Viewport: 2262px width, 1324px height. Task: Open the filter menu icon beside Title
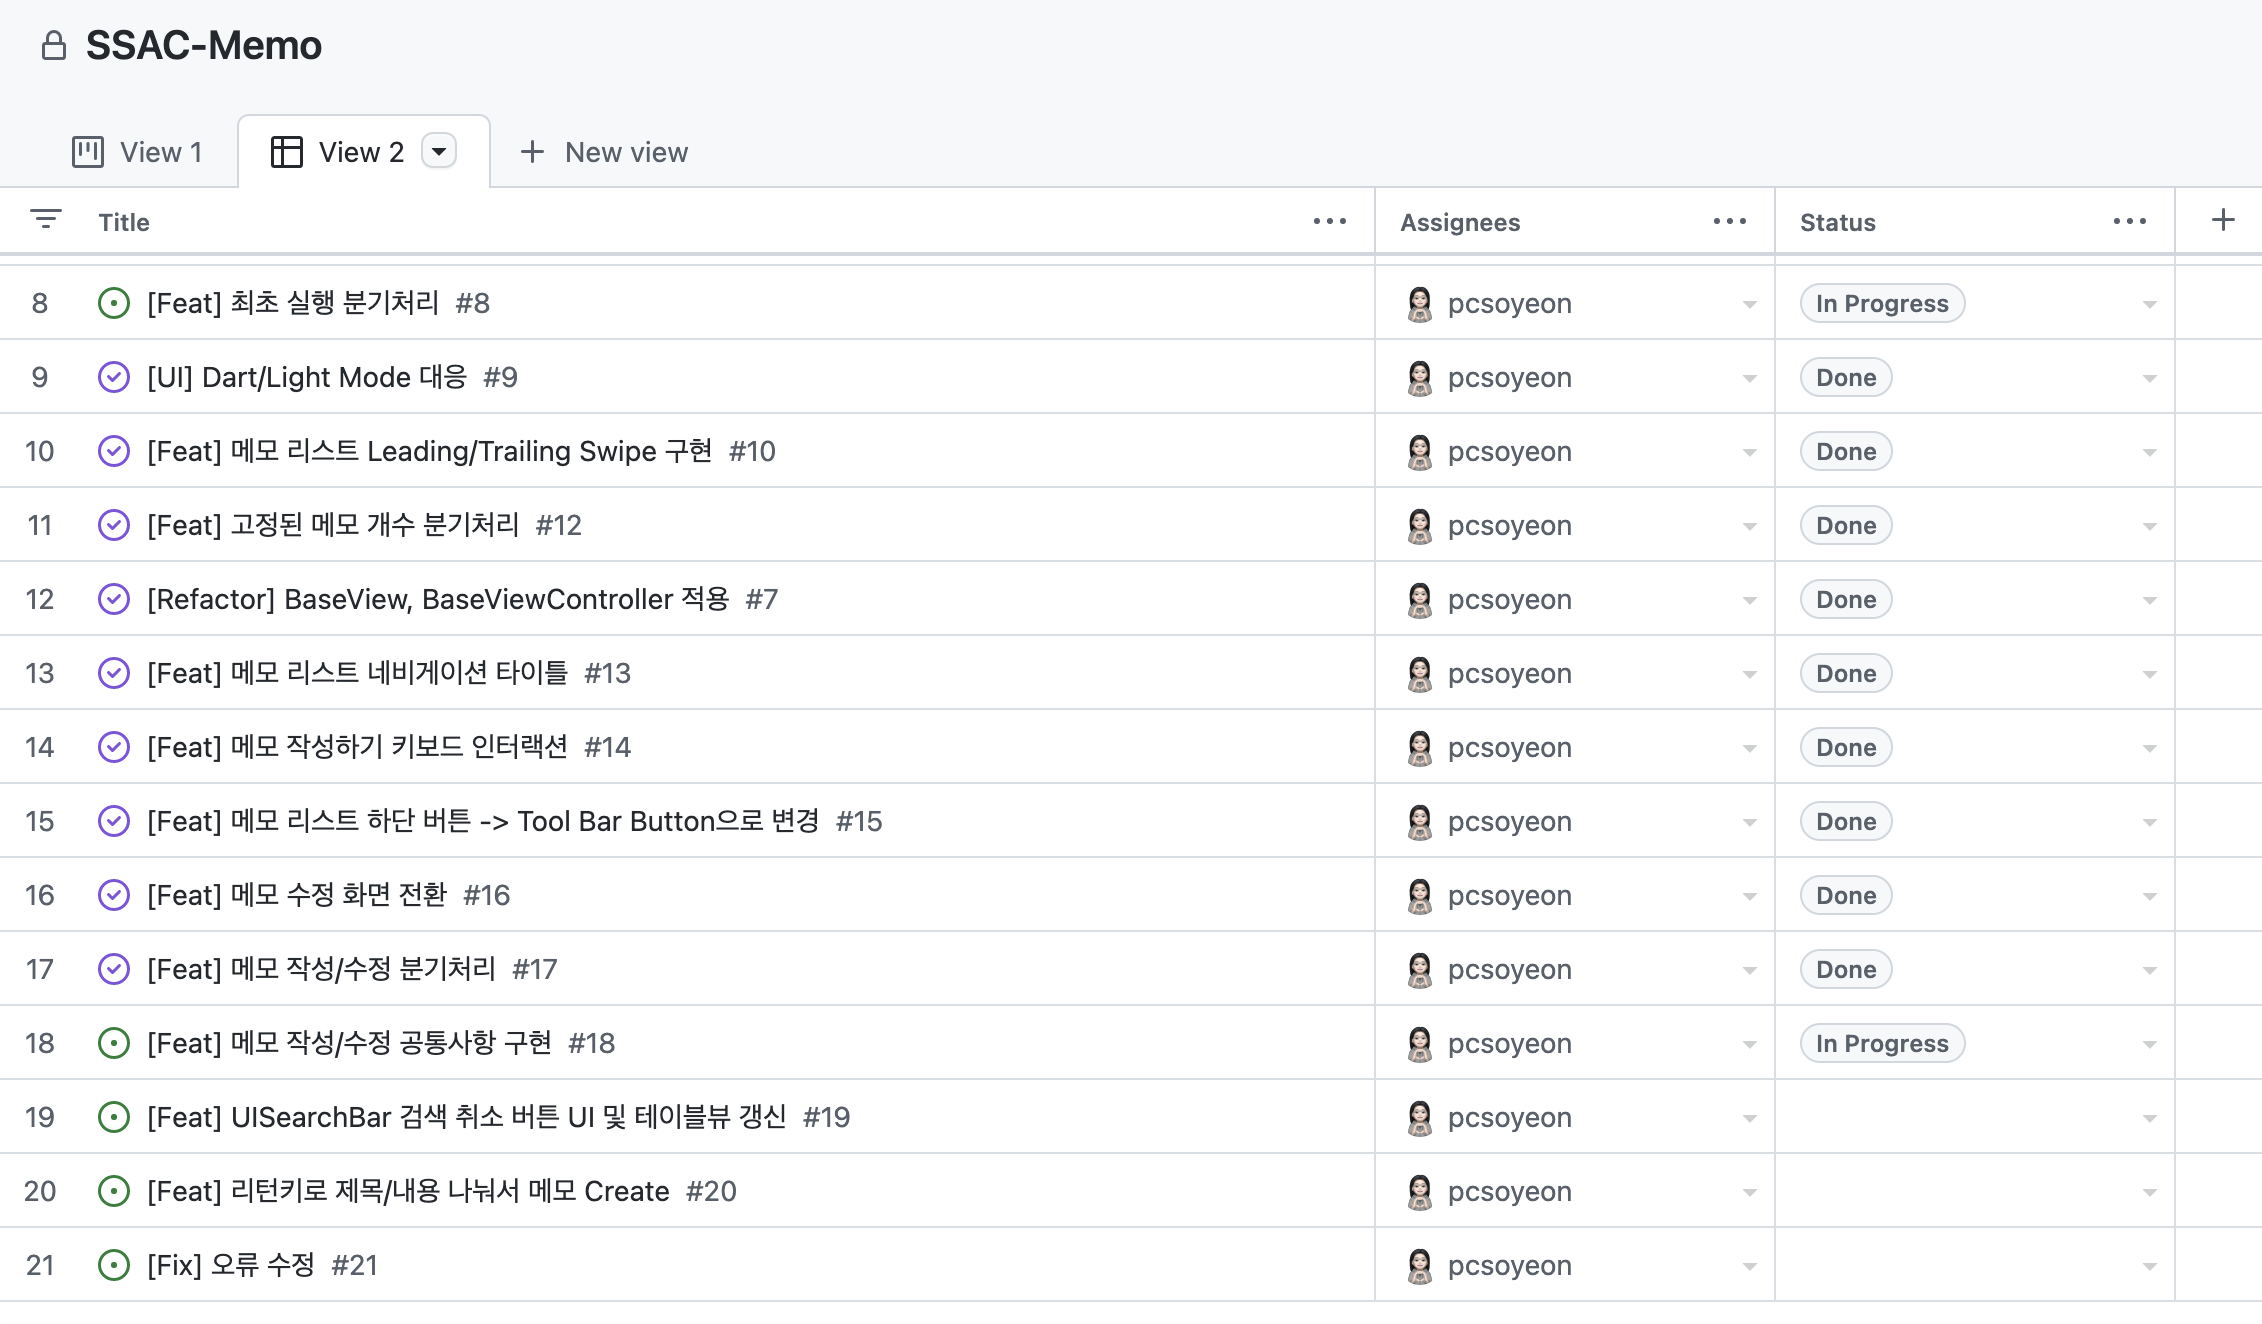pos(46,220)
